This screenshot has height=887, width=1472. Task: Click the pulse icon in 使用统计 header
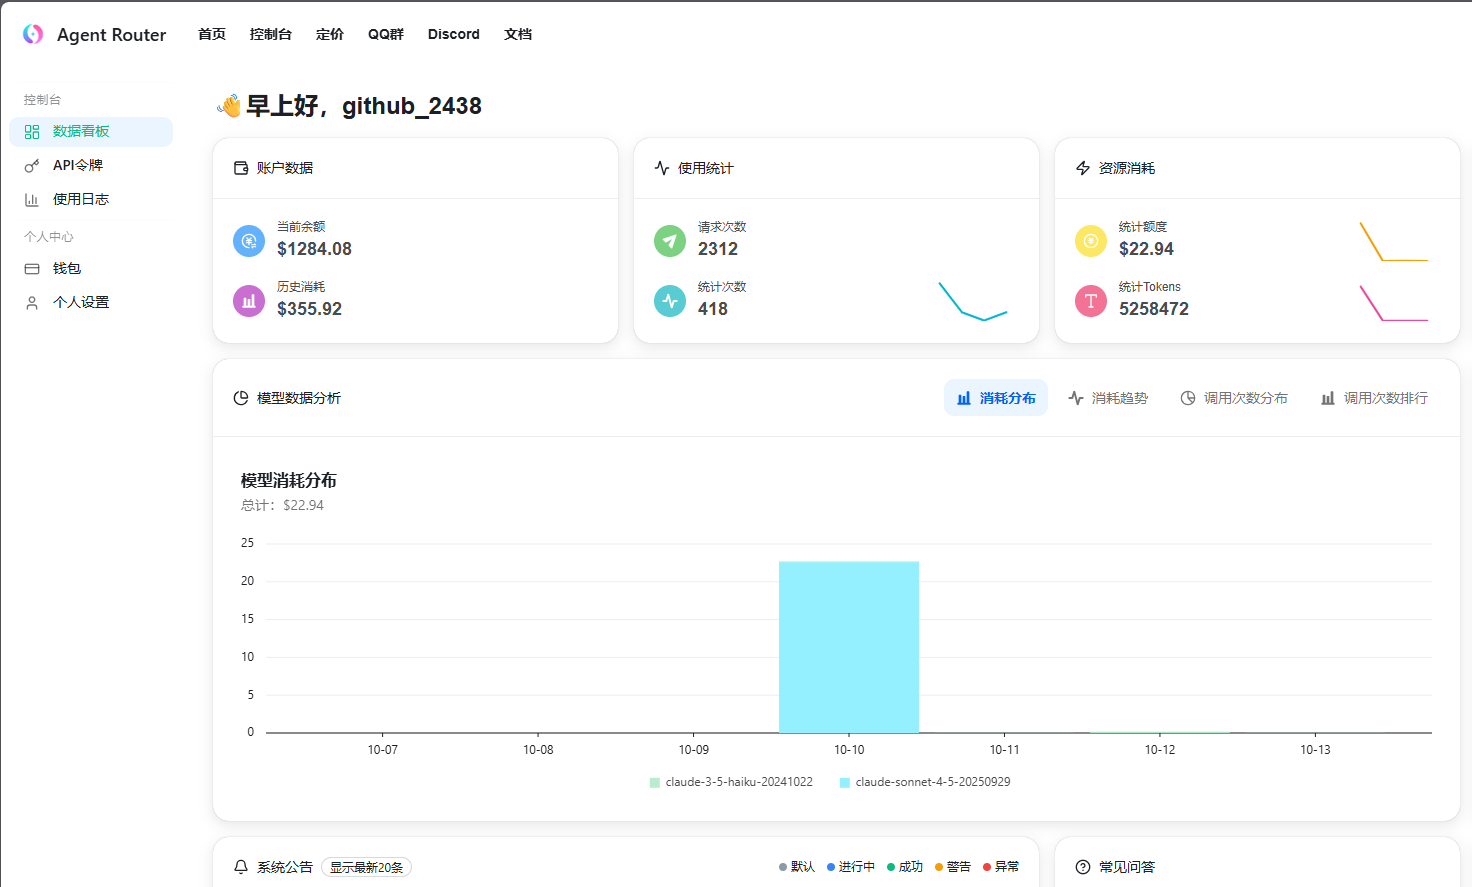(662, 168)
